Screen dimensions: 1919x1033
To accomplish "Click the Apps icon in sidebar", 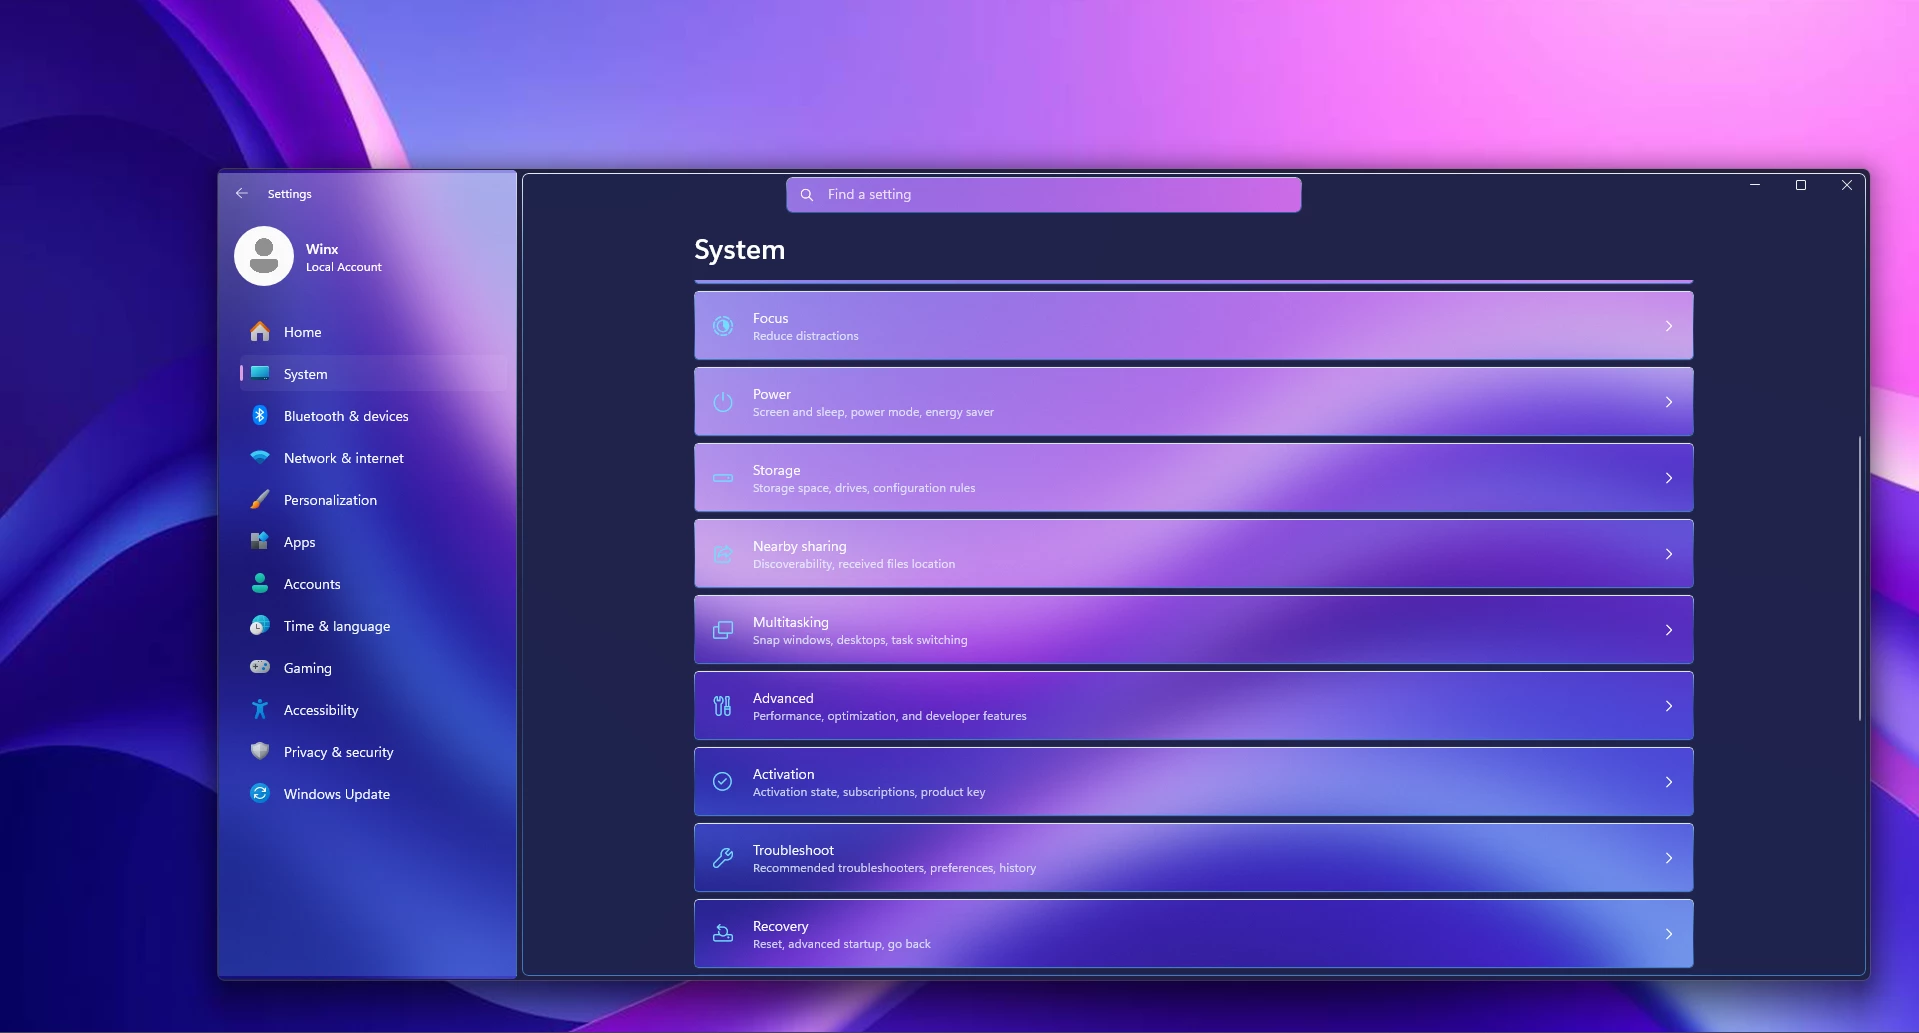I will (x=260, y=541).
